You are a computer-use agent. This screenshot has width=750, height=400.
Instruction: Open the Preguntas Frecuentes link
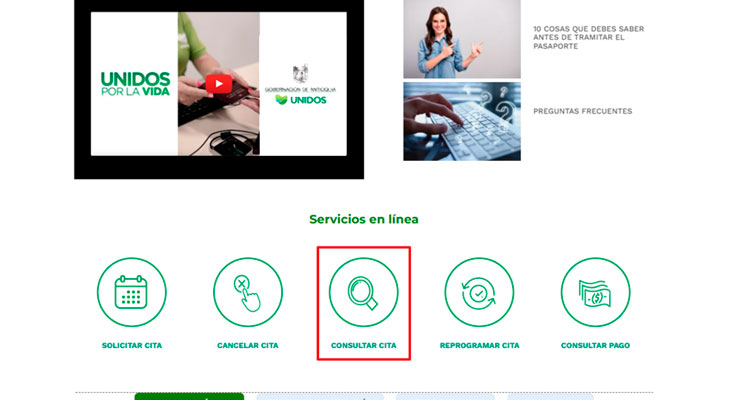click(x=583, y=111)
